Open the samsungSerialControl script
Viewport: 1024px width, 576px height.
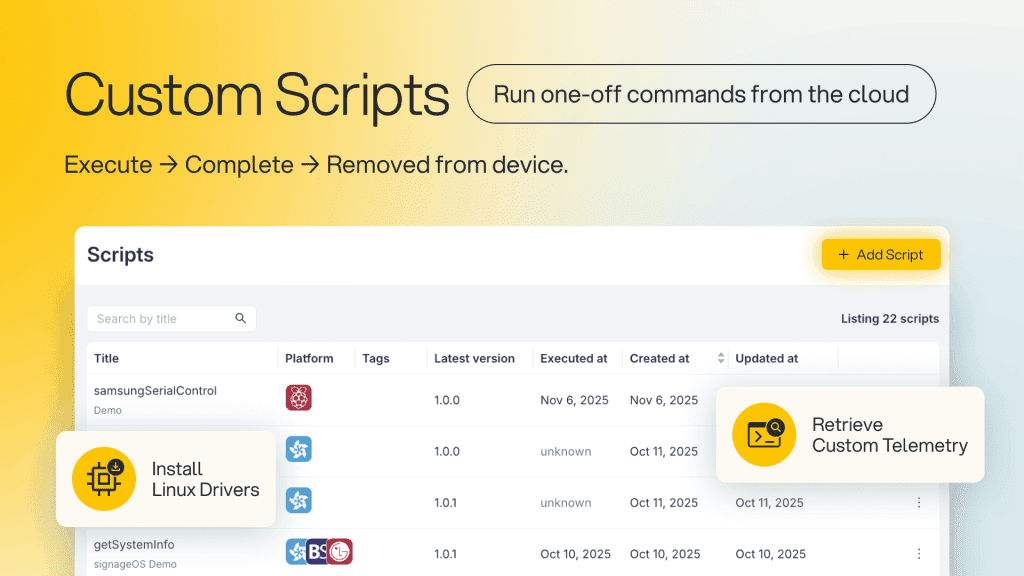(x=155, y=391)
